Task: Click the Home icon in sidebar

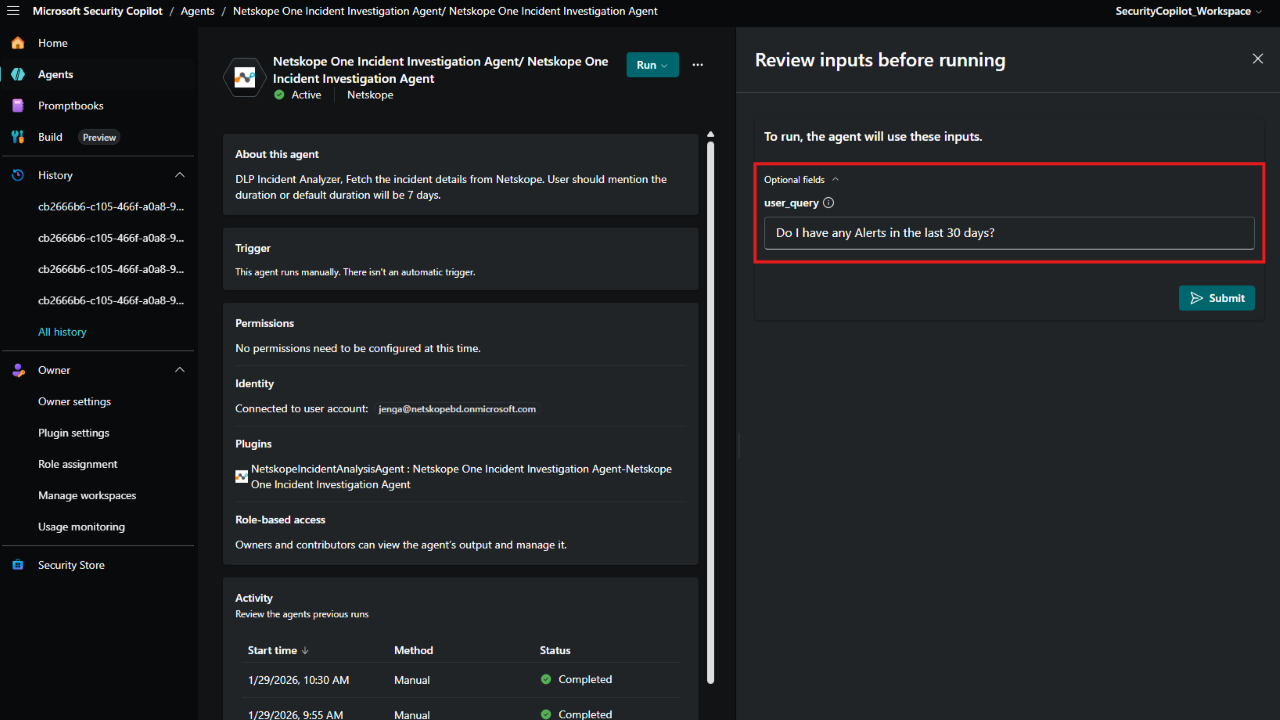Action: pos(17,43)
